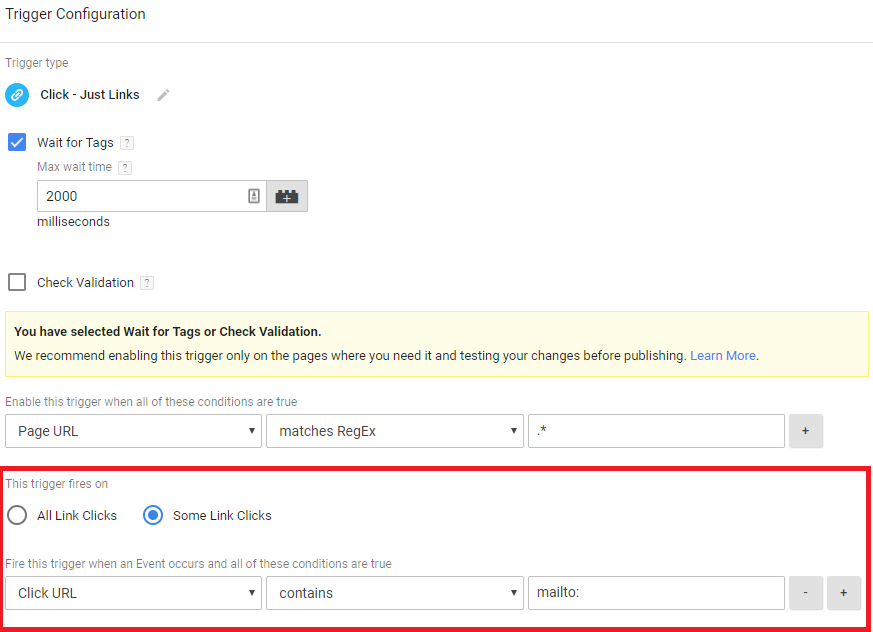Open Wait for Tags help icon
Viewport: 873px width, 632px height.
[x=127, y=143]
